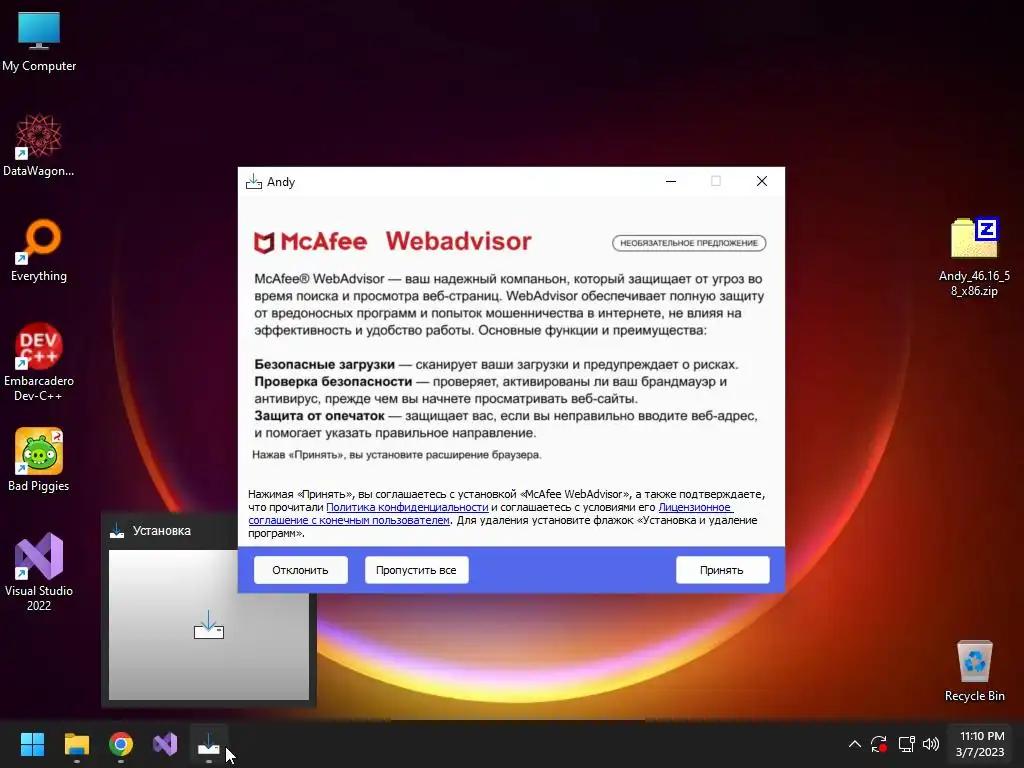Open the Политика конфиденциальности link
The width and height of the screenshot is (1024, 768).
pyautogui.click(x=407, y=507)
